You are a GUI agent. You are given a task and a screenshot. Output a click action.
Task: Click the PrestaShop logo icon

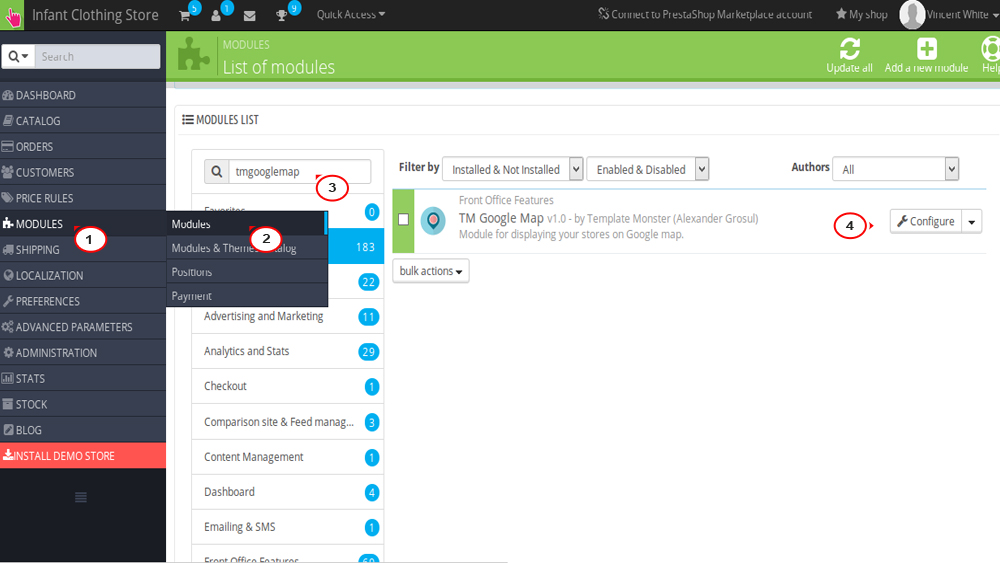(12, 15)
